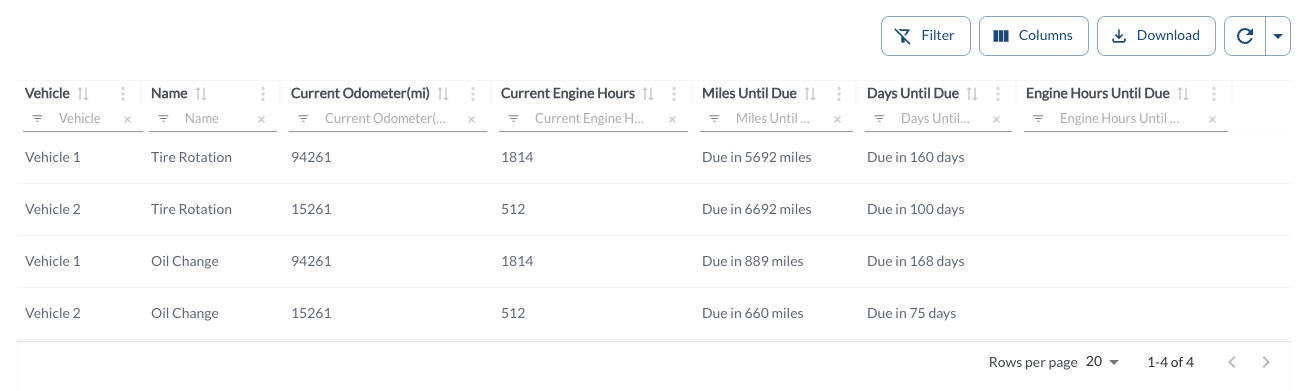The image size is (1303, 391).
Task: Select the Vehicle 1 Tire Rotation row
Action: (x=652, y=158)
